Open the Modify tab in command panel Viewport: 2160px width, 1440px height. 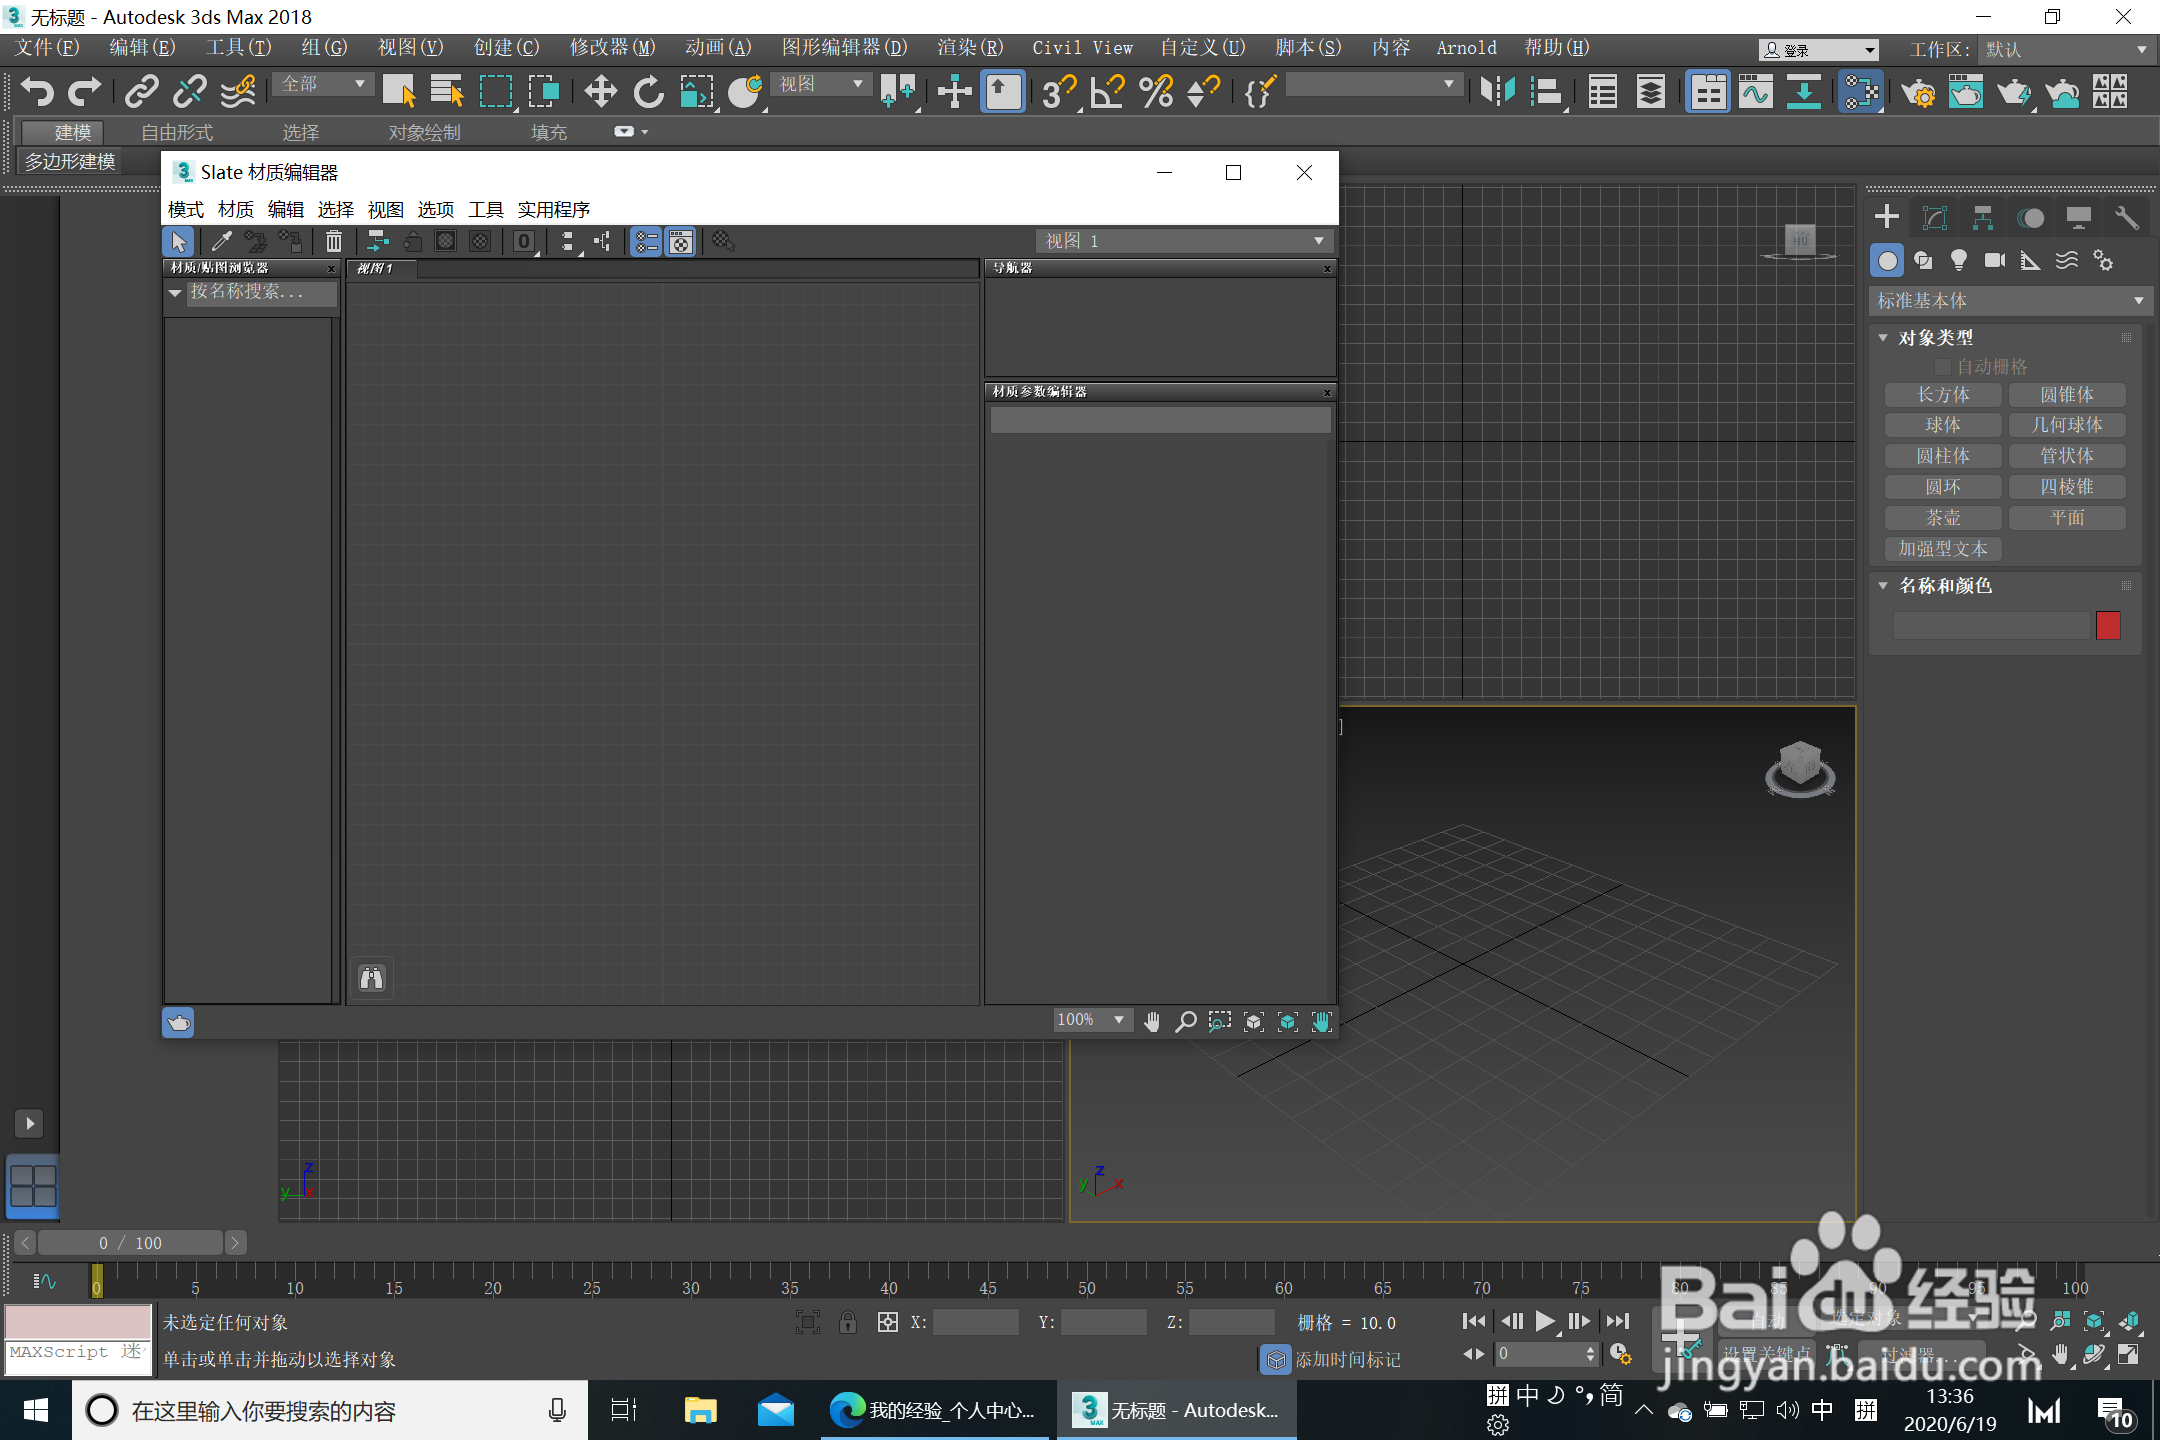coord(1935,218)
